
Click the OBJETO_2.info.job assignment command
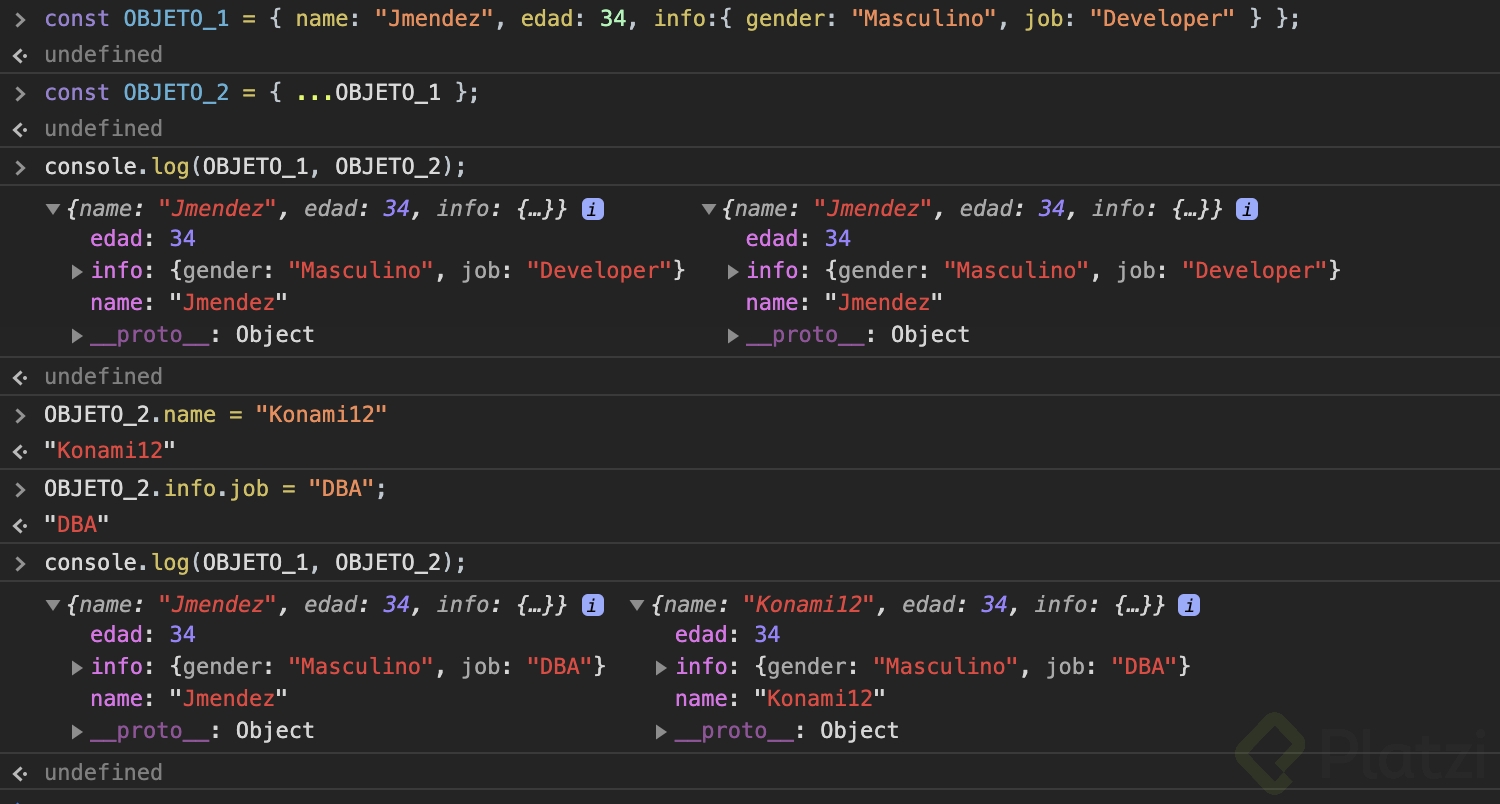coord(215,488)
